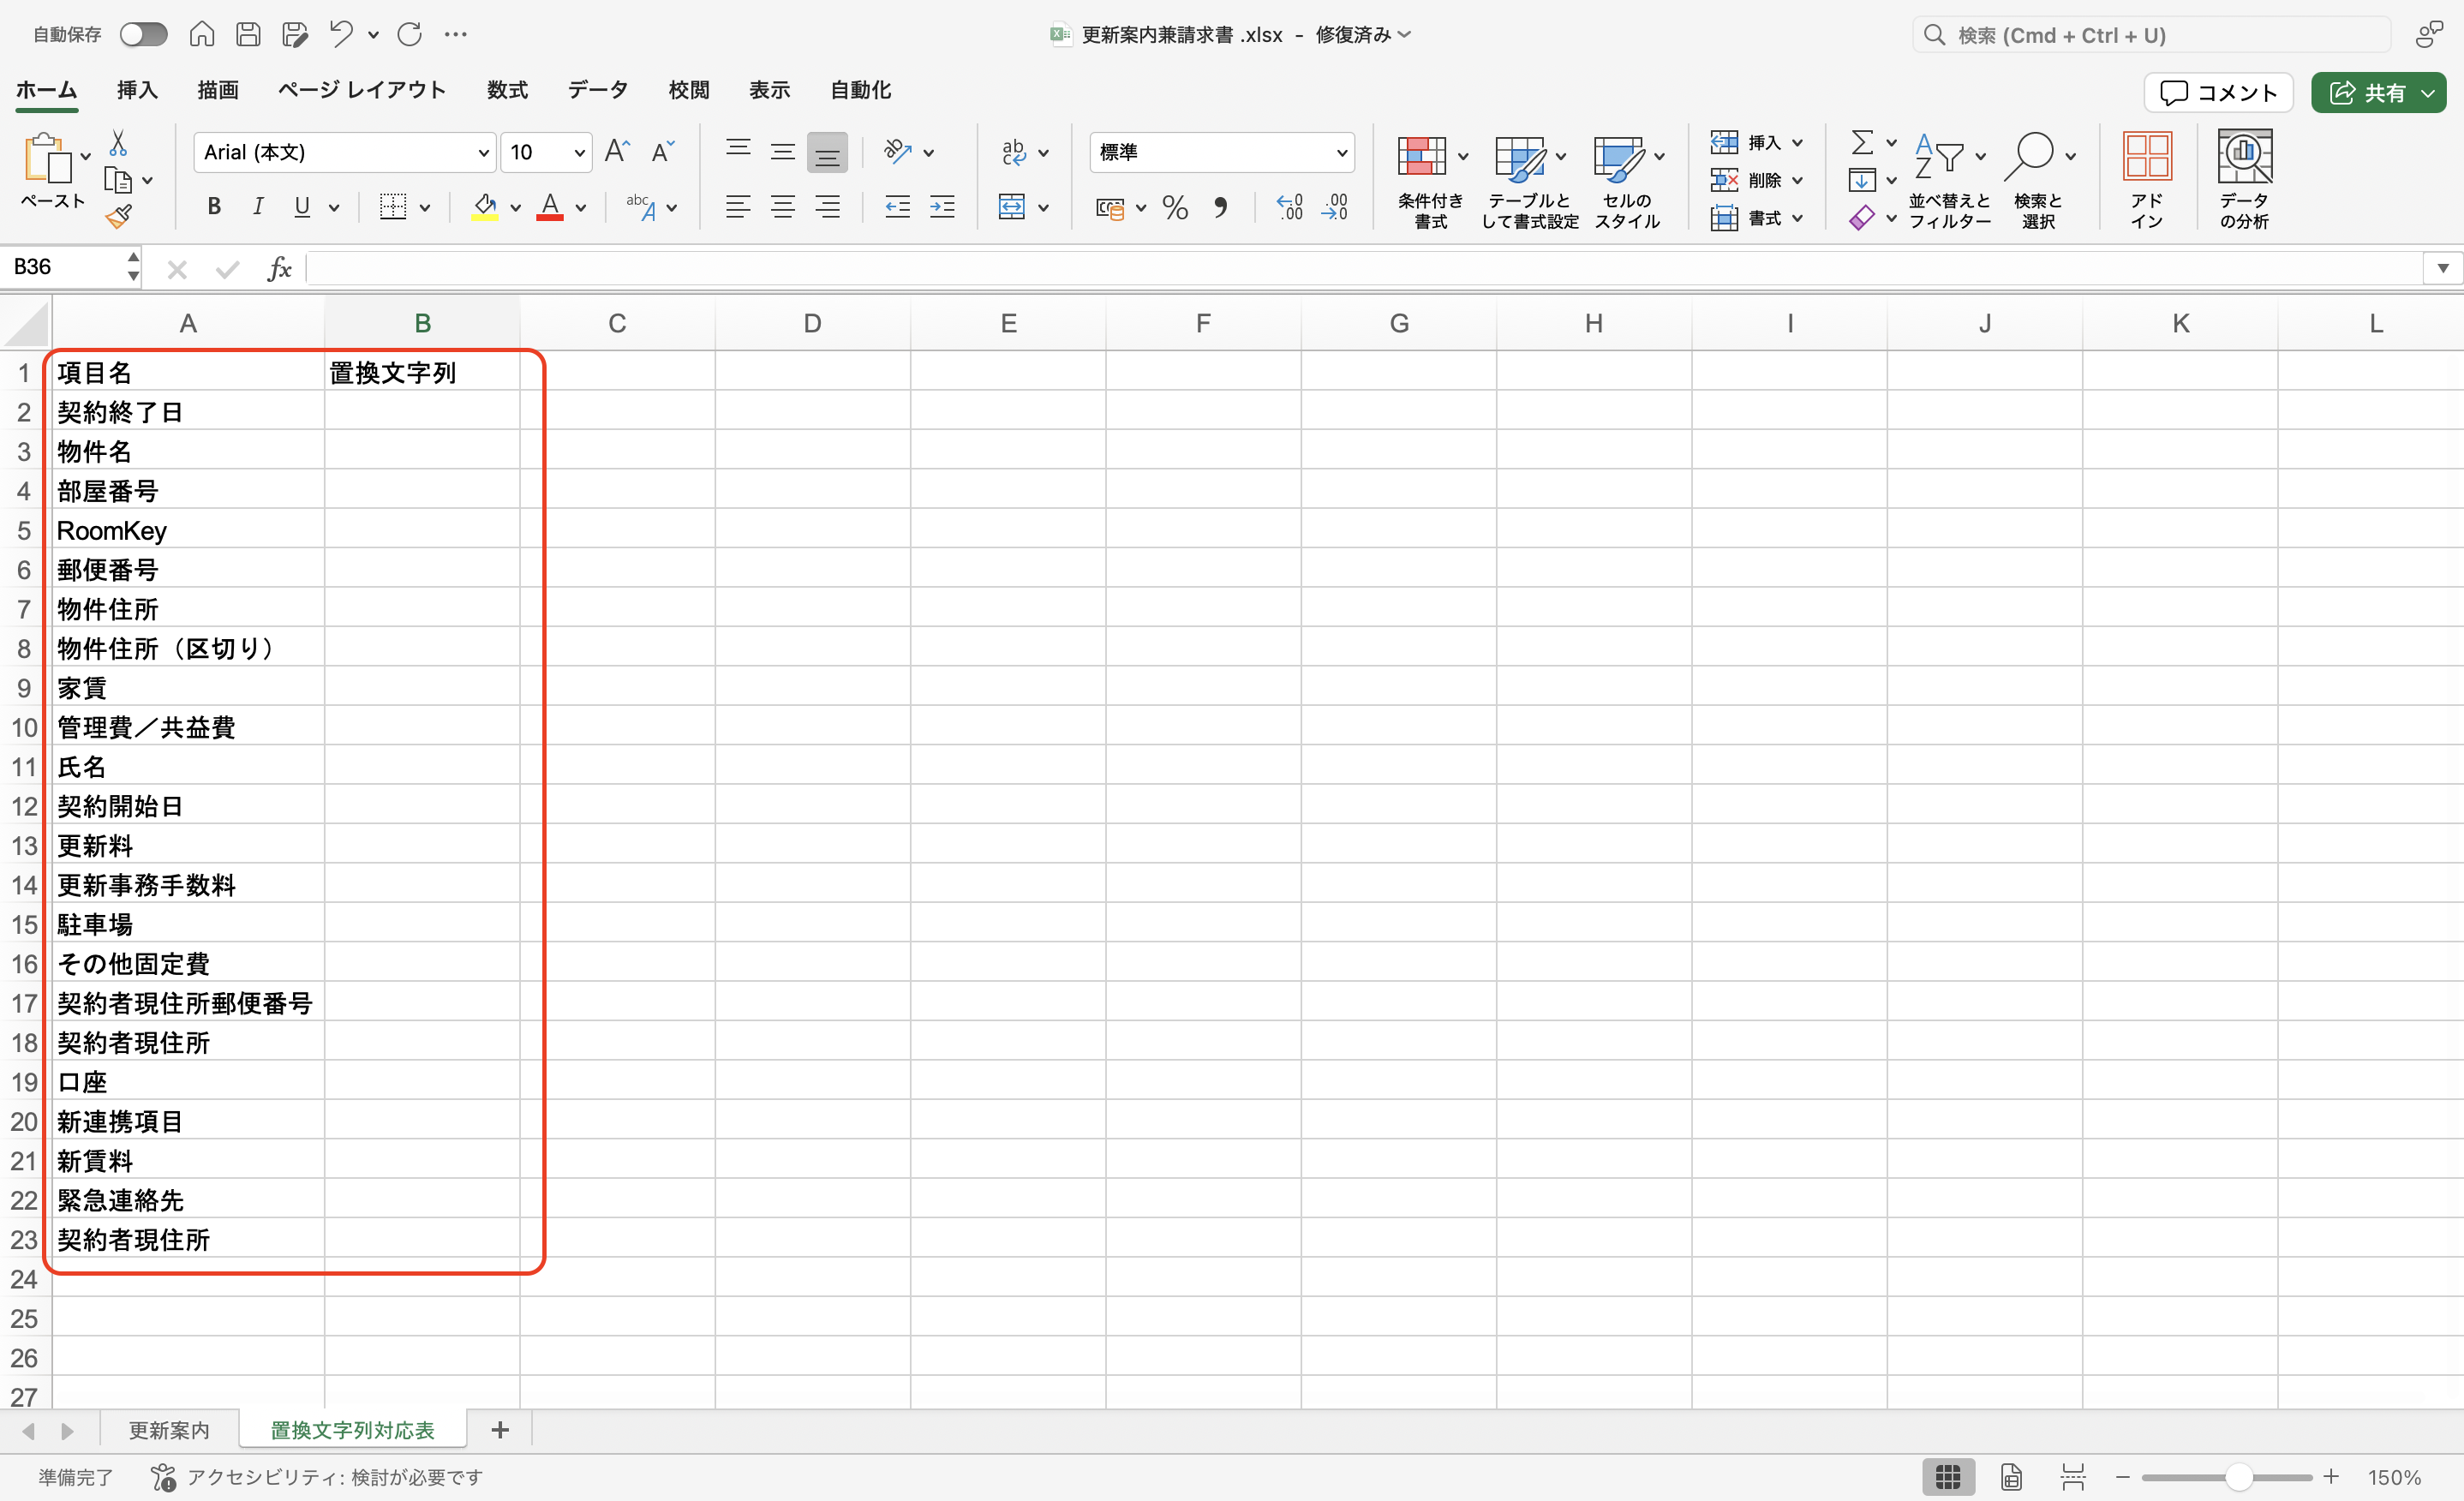The image size is (2464, 1501).
Task: Open the 標準 number format dropdown
Action: click(1342, 153)
